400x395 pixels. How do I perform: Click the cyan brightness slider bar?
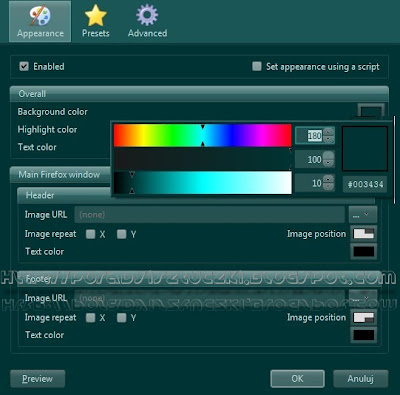tap(203, 183)
